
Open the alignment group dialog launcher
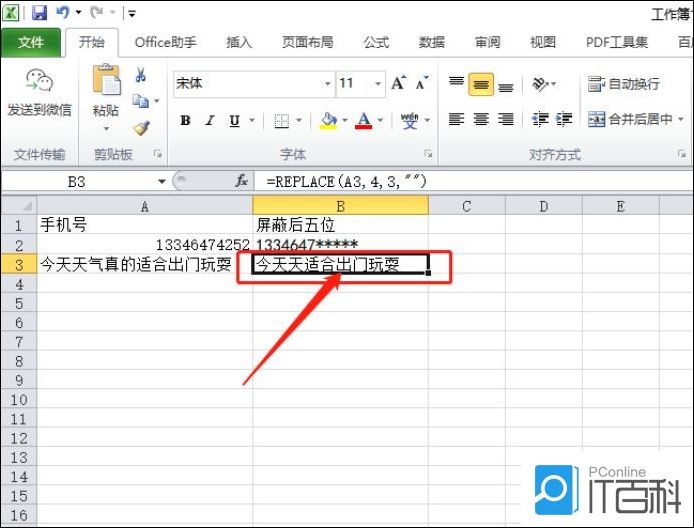tap(681, 154)
